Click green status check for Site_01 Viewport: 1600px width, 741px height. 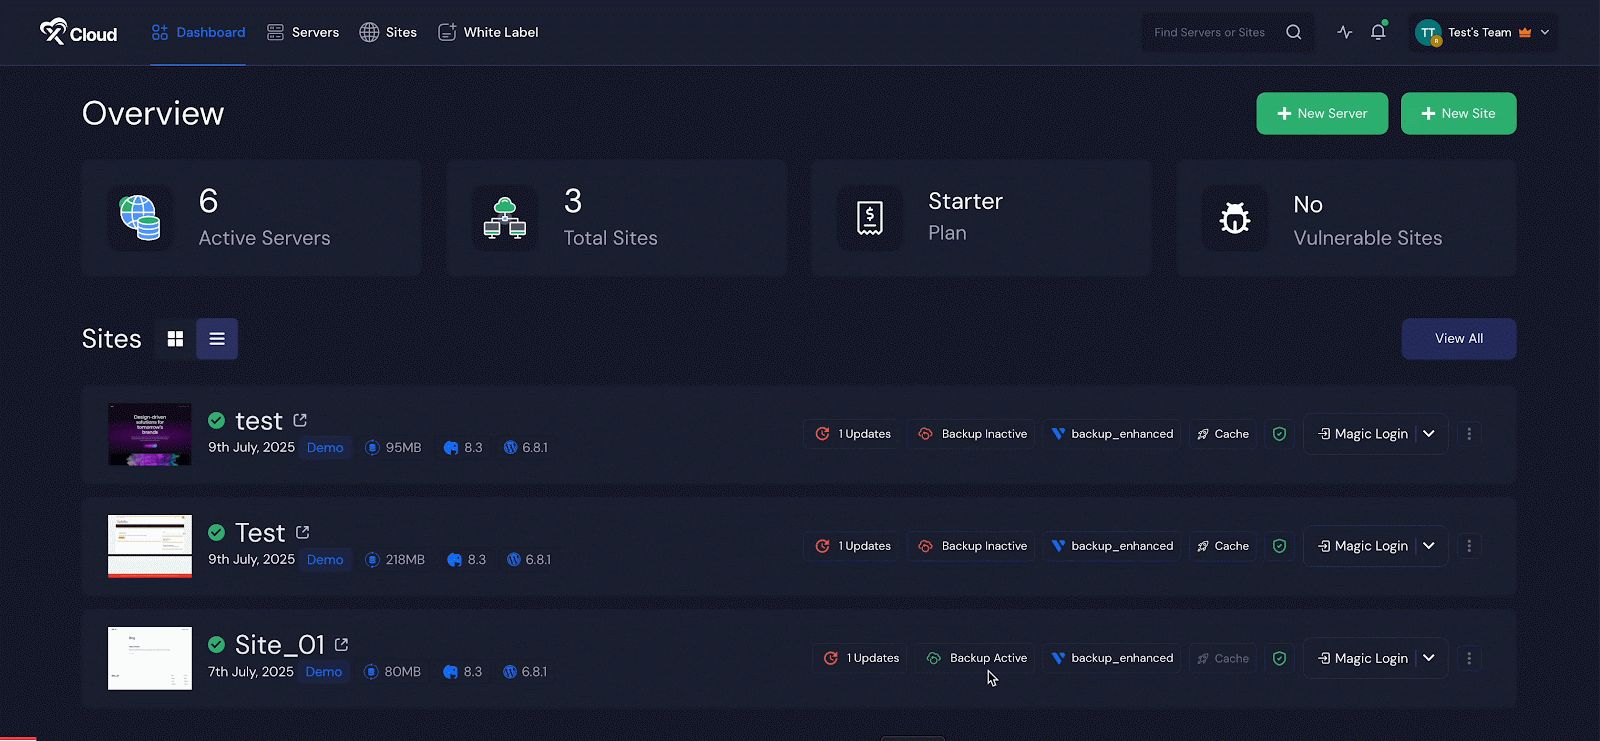216,645
